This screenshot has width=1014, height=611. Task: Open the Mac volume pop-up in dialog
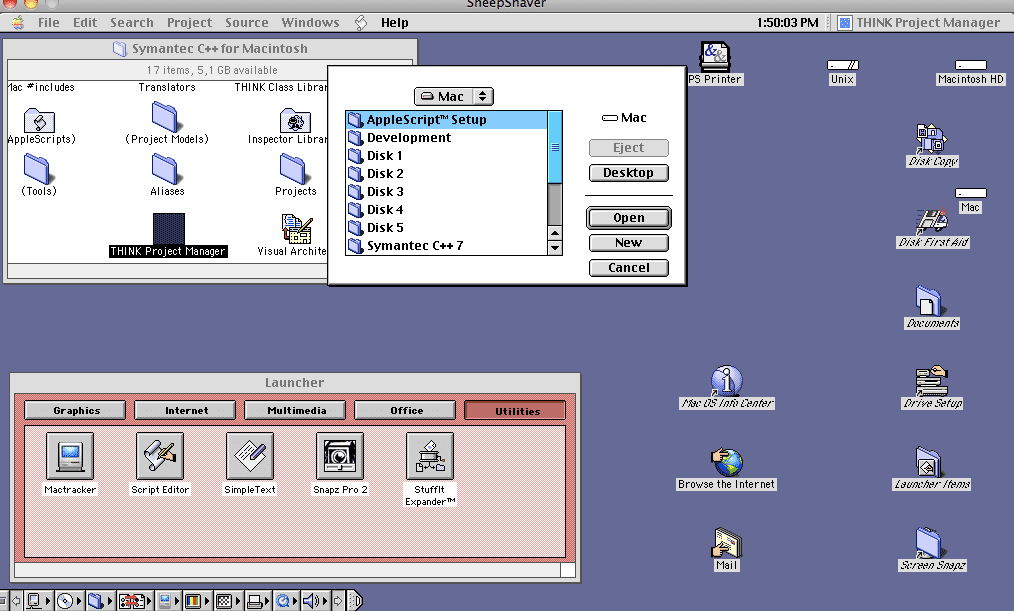[453, 96]
